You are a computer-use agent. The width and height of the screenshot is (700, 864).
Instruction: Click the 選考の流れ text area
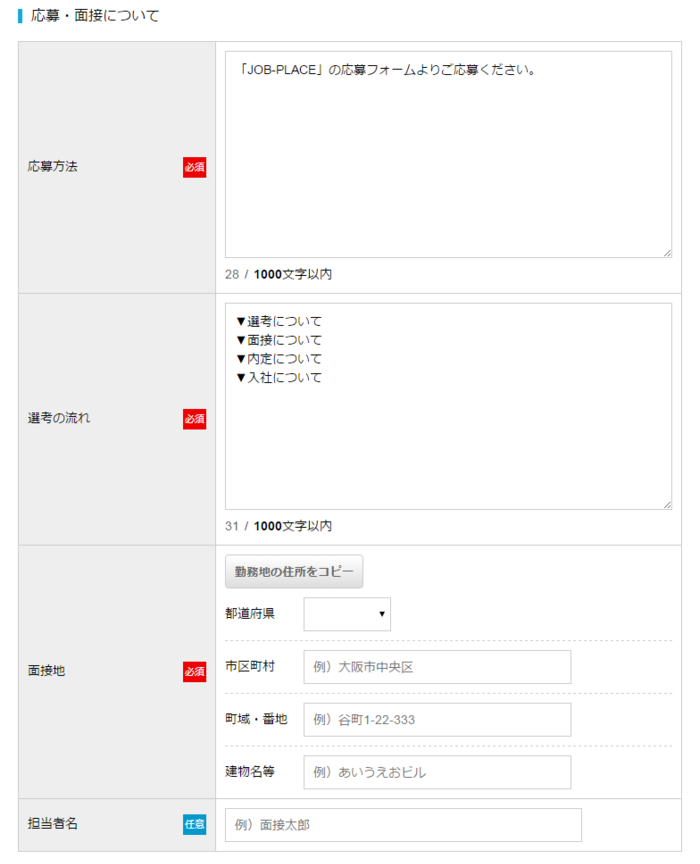[x=447, y=406]
